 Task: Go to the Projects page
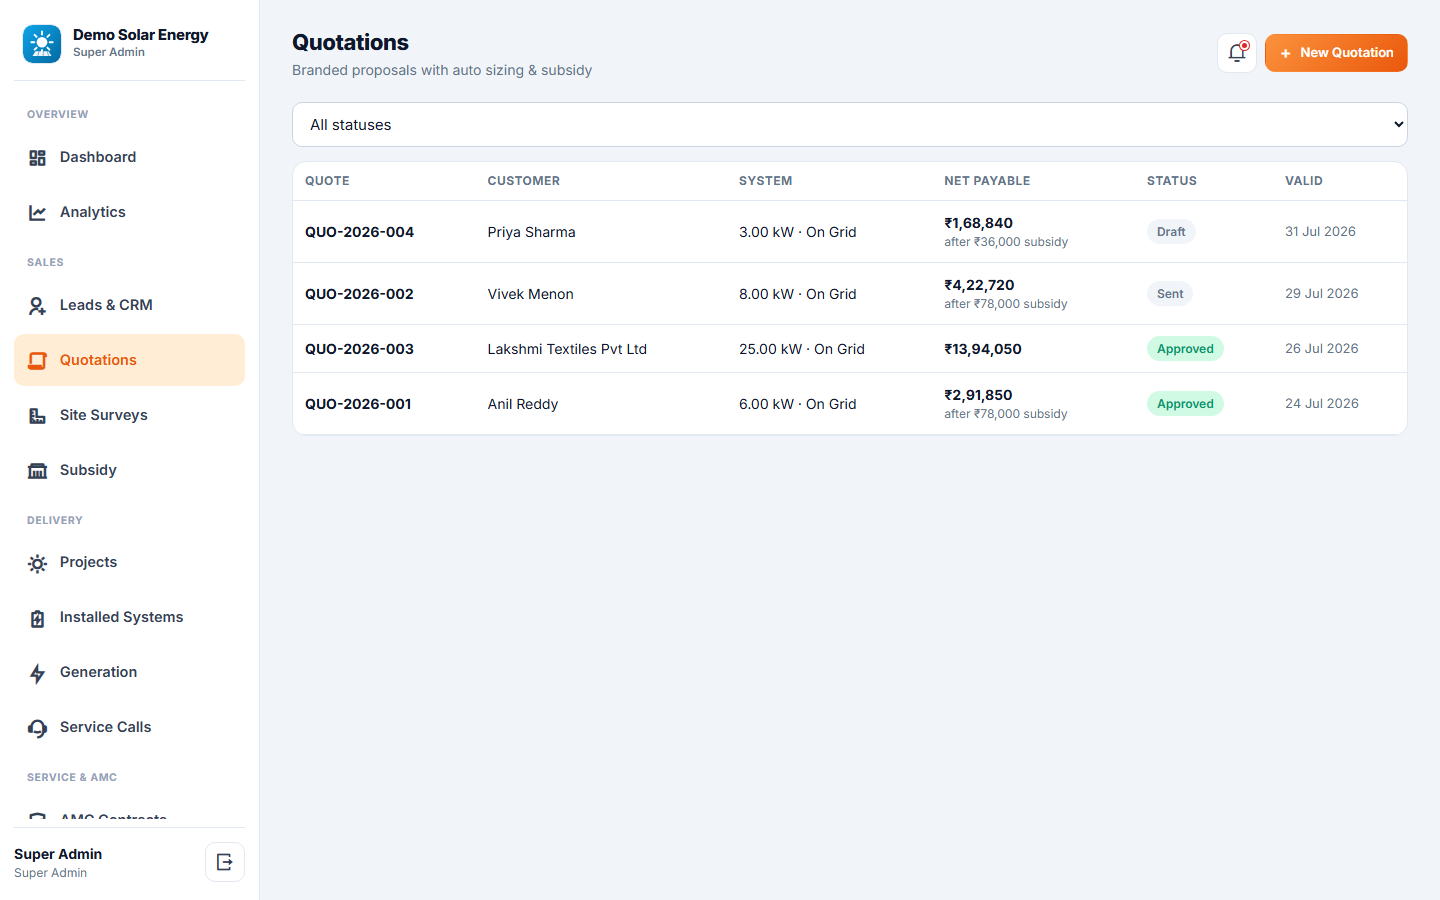click(x=129, y=562)
